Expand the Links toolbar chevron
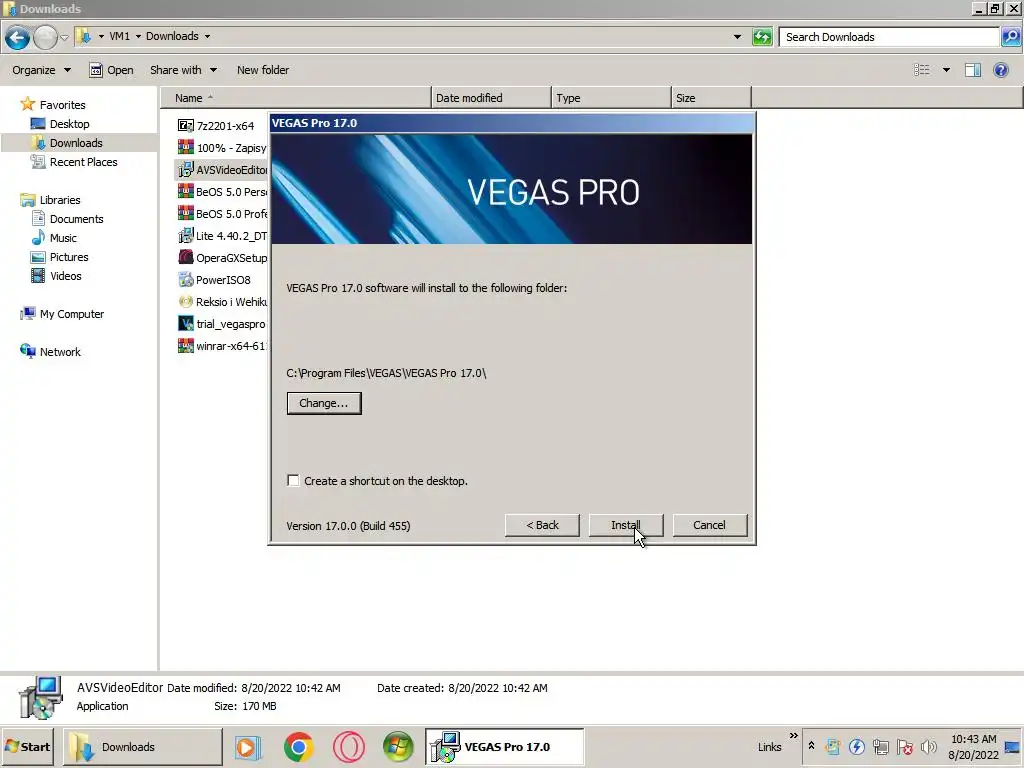 point(793,735)
